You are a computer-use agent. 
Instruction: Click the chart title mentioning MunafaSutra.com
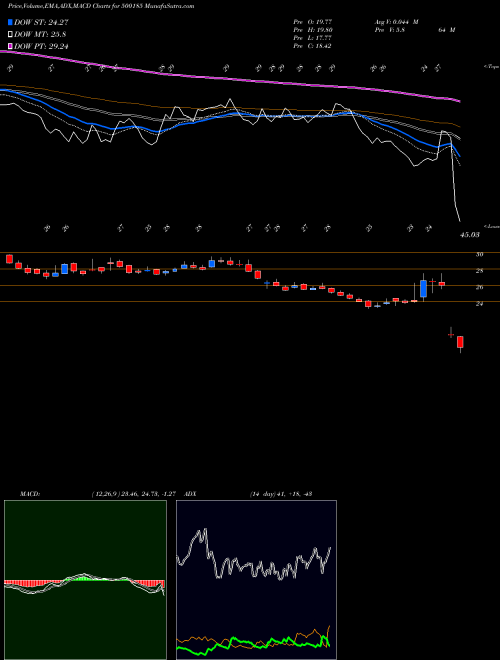[101, 7]
